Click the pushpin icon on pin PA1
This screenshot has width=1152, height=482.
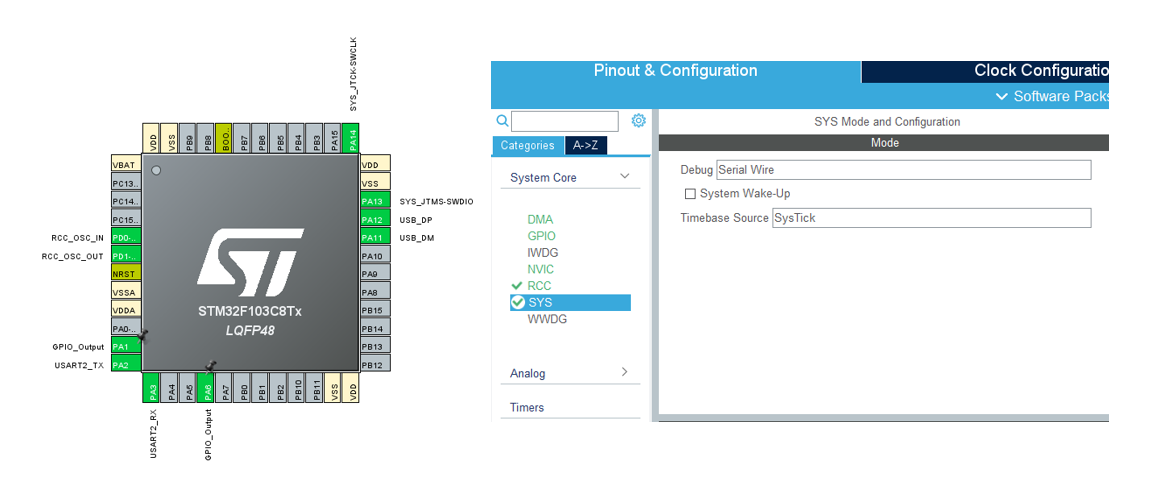point(143,336)
